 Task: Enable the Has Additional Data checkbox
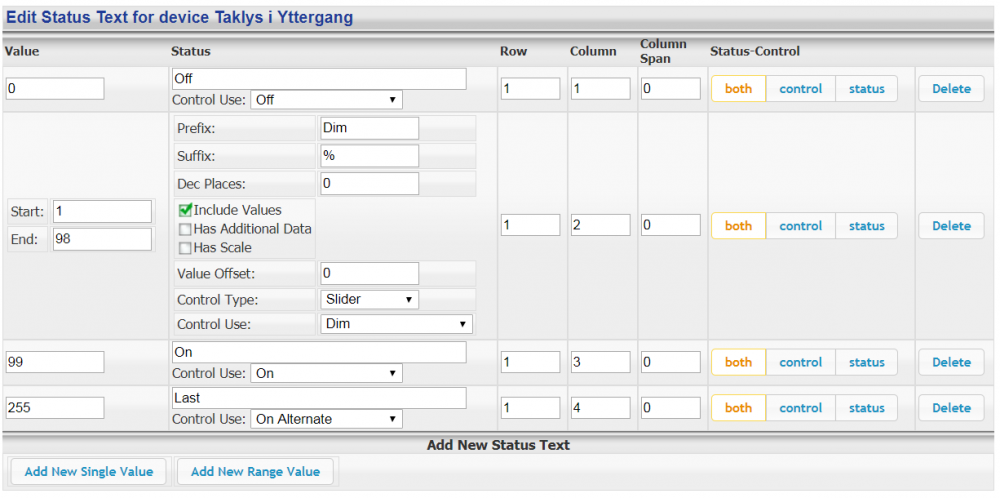pos(185,229)
